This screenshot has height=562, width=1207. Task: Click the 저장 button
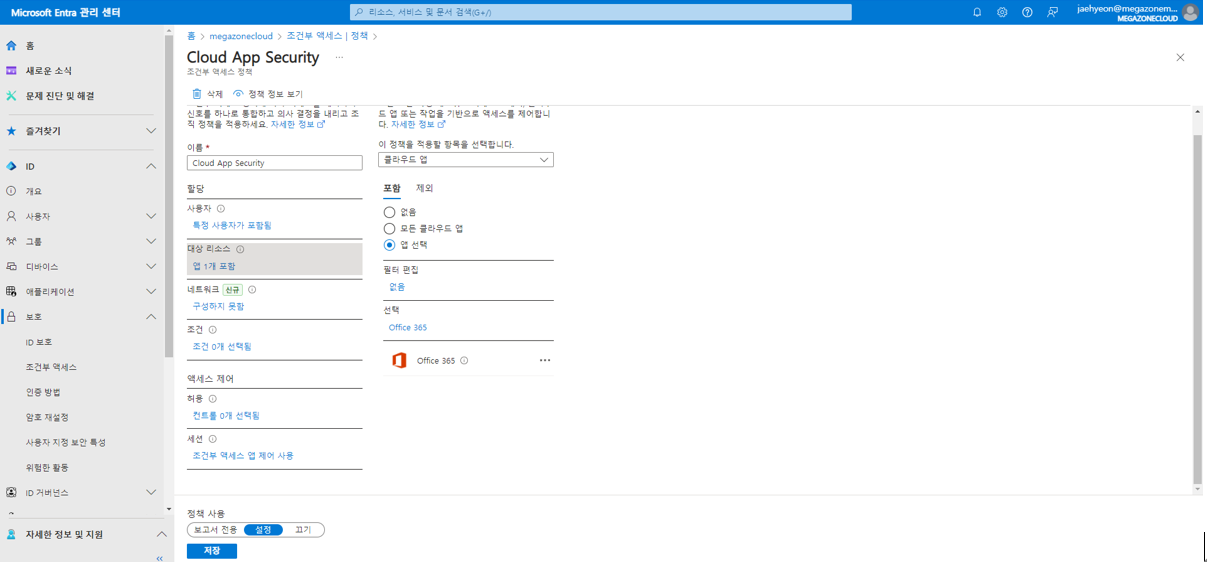212,551
